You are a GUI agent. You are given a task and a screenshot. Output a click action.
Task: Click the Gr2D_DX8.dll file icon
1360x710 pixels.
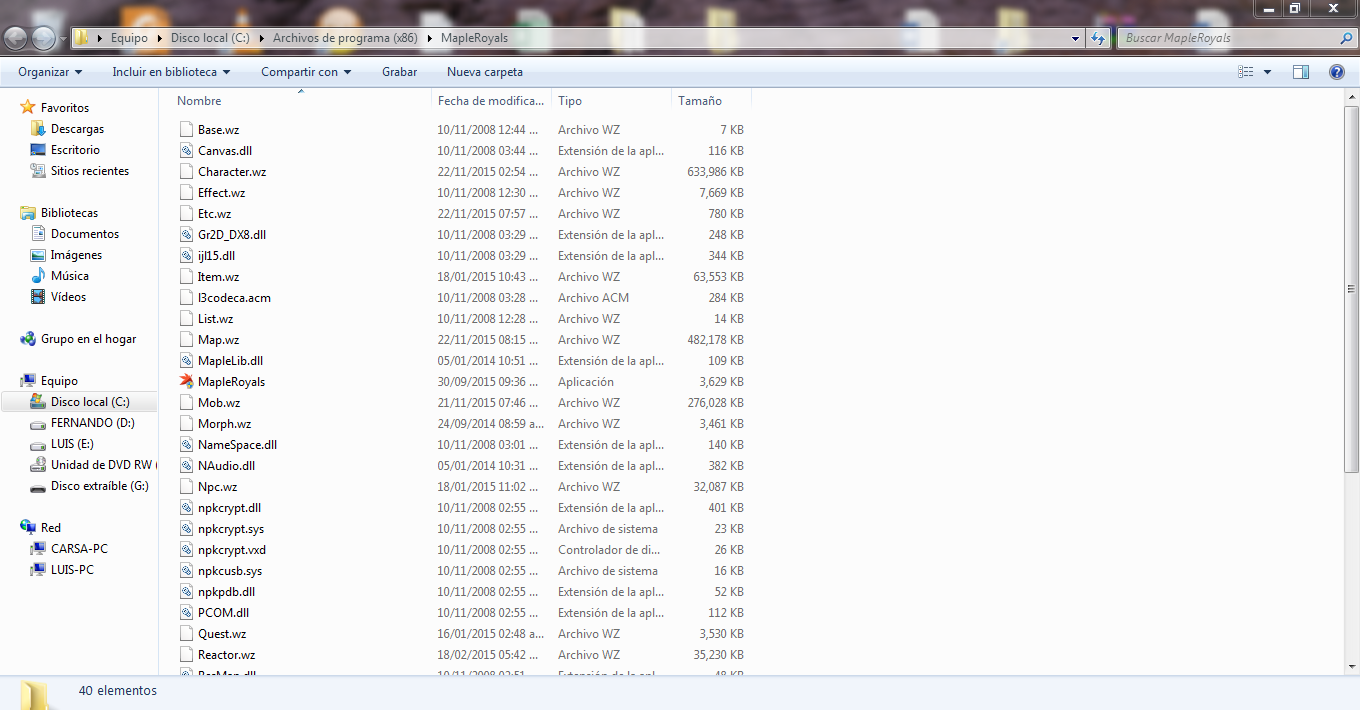click(x=186, y=235)
